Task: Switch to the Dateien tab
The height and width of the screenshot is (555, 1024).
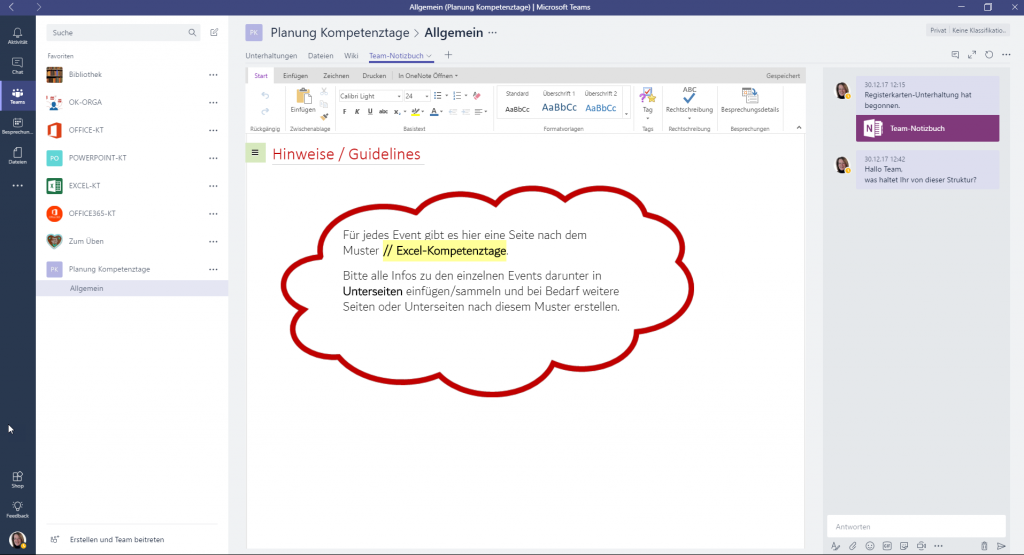Action: [x=321, y=56]
